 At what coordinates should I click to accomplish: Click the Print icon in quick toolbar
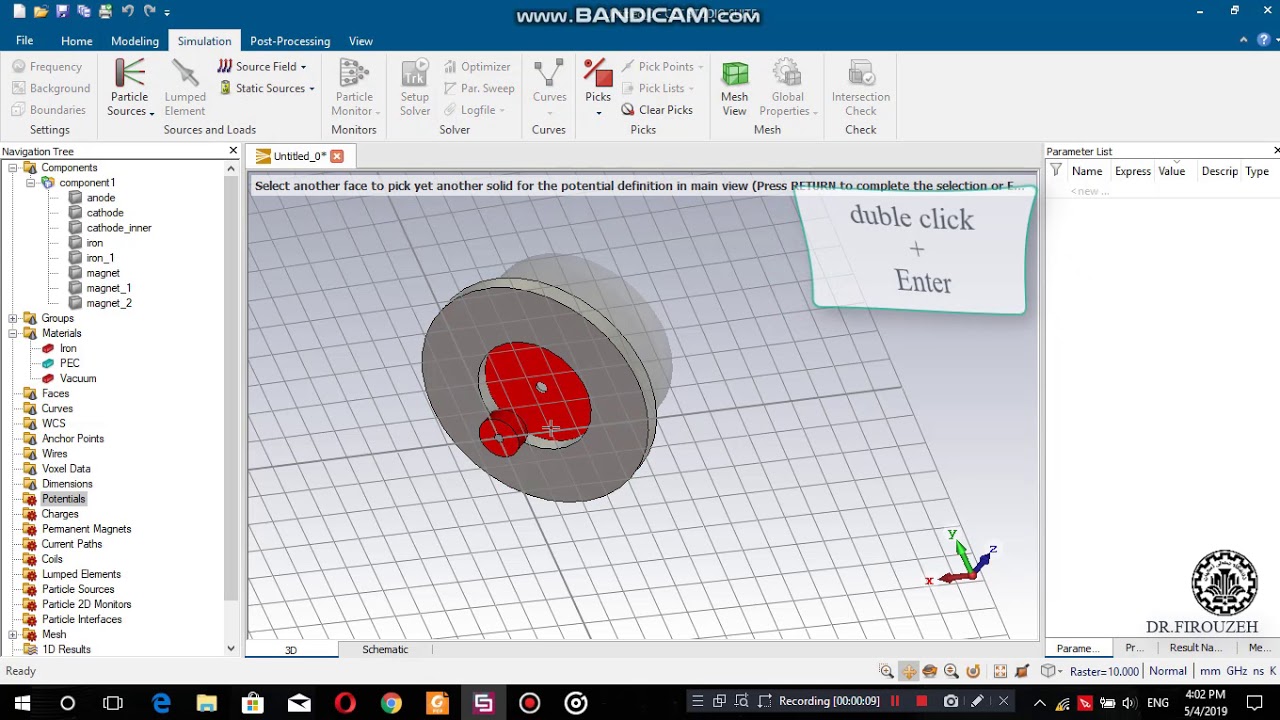click(105, 11)
